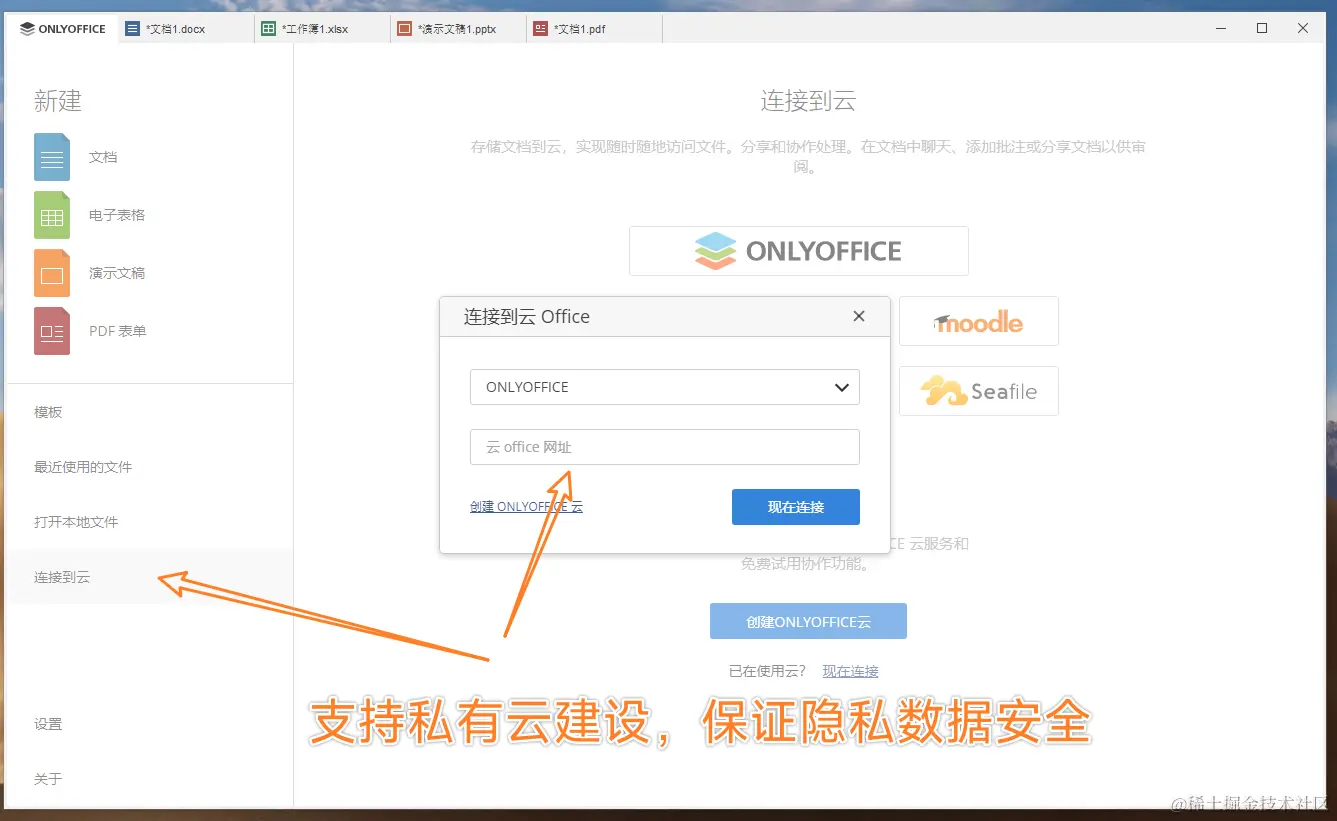Click the pptx file icon in the tab

pyautogui.click(x=404, y=29)
